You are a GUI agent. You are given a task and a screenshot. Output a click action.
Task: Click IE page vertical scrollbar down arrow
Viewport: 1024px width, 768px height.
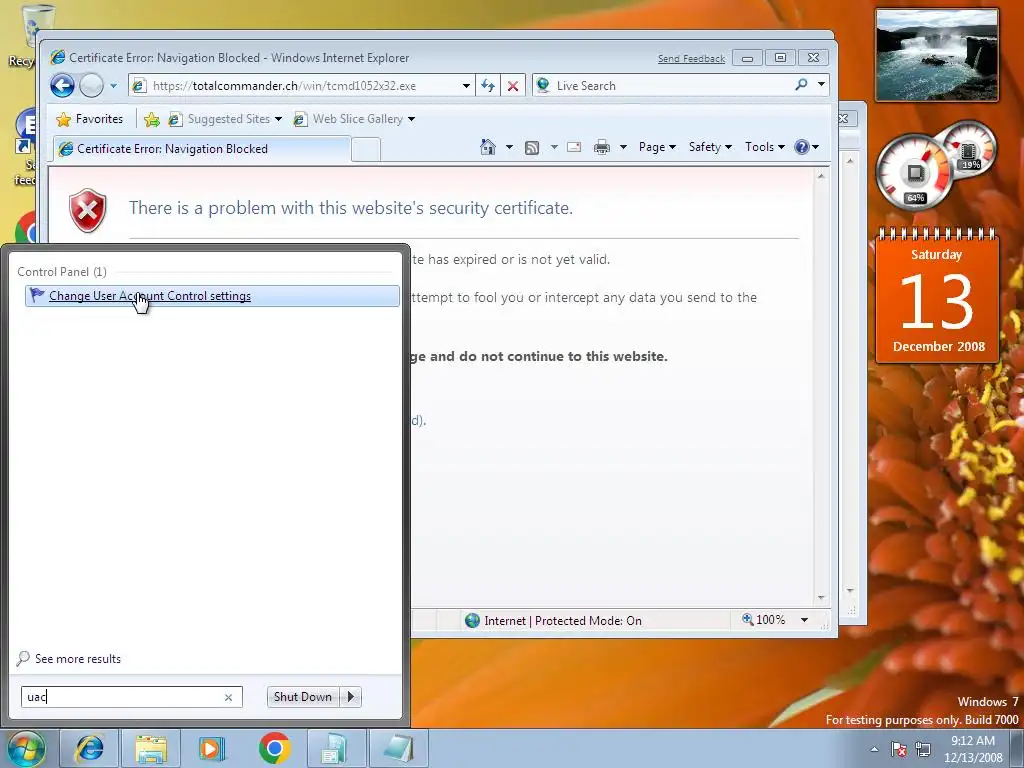pos(821,598)
